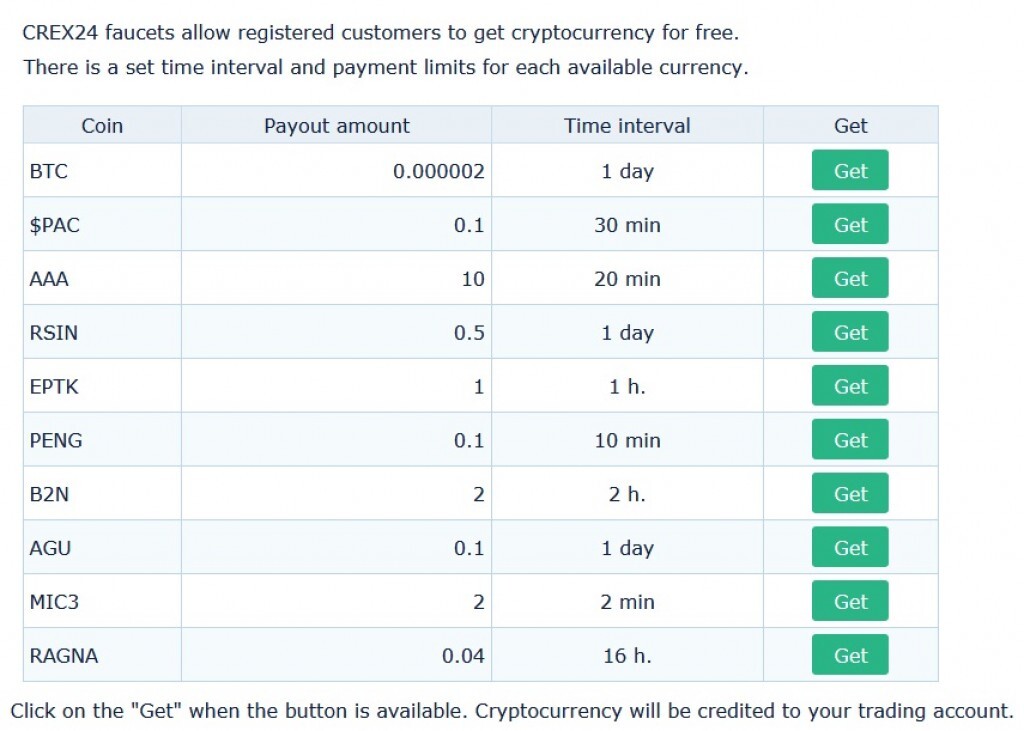Select the BTC coin name cell
This screenshot has width=1024, height=731.
point(49,171)
